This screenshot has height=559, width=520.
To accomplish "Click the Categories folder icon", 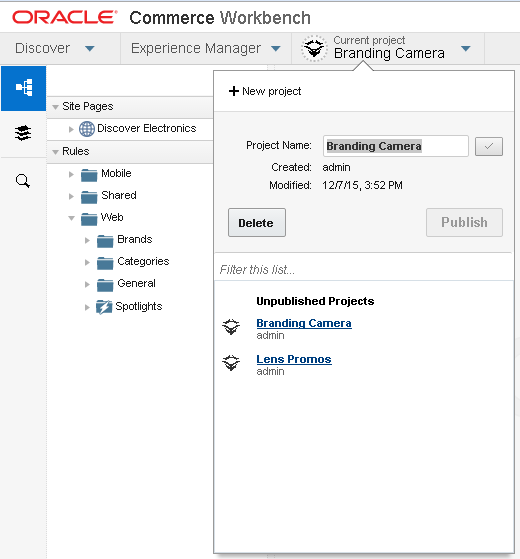I will coord(105,263).
